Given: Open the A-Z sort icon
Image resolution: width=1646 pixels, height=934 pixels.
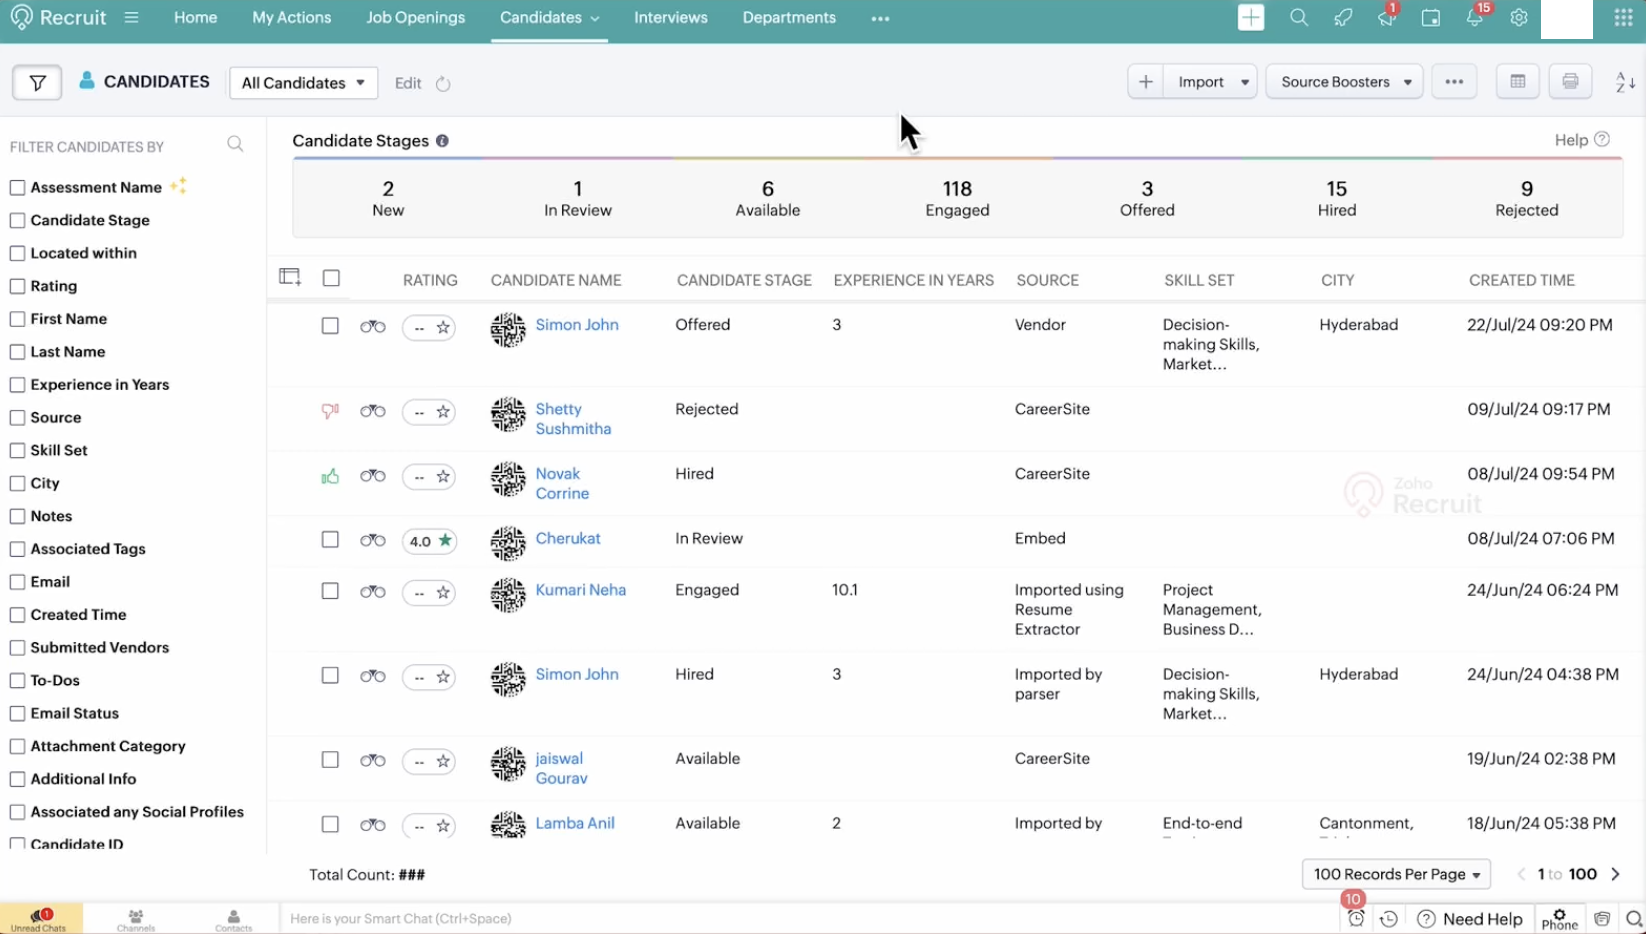Looking at the screenshot, I should pos(1625,82).
